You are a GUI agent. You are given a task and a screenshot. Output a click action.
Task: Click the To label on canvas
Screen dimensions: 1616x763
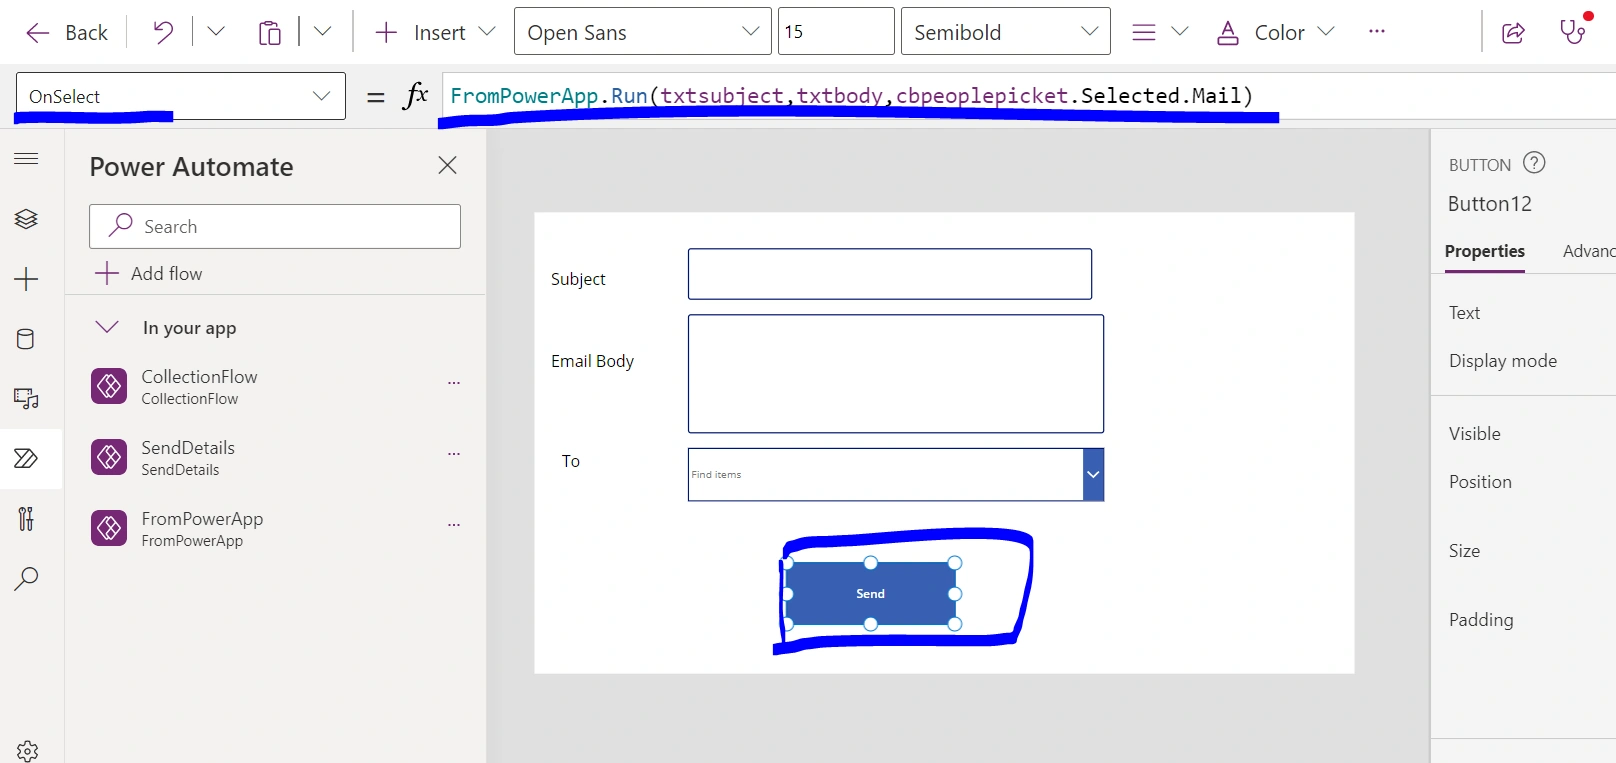coord(570,461)
